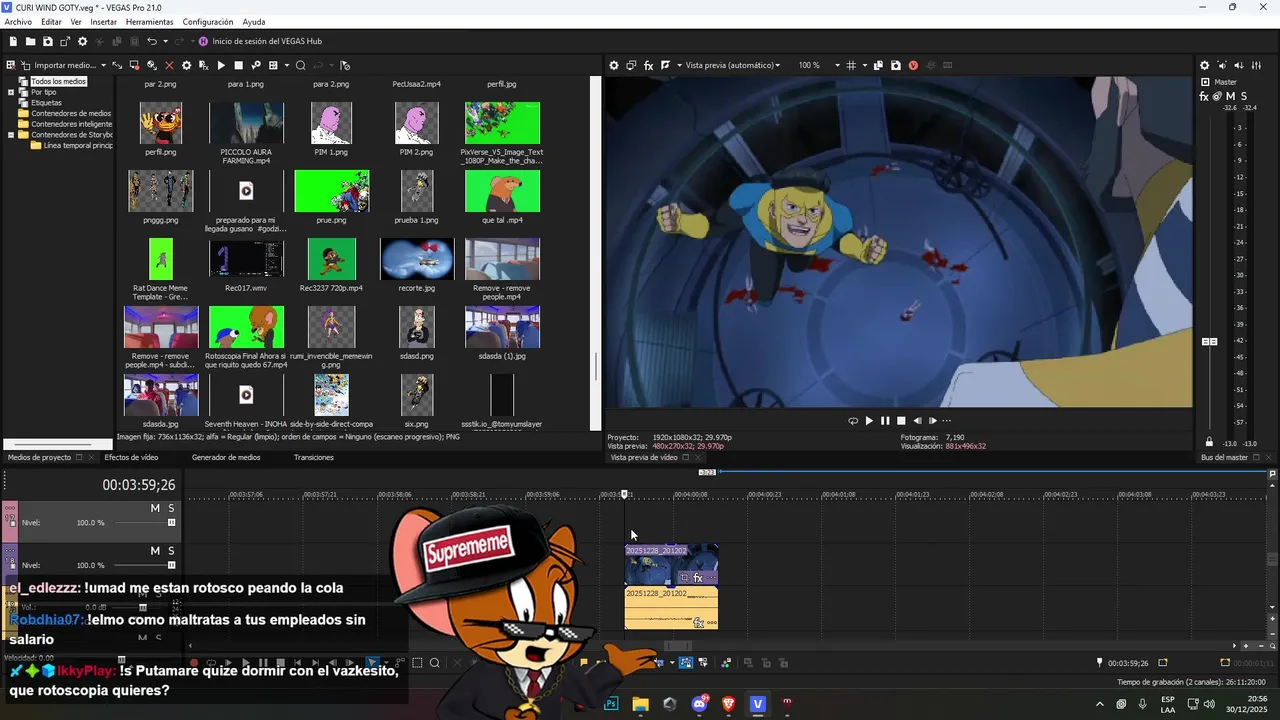Switch to the Efectos de vídeo tab

131,457
